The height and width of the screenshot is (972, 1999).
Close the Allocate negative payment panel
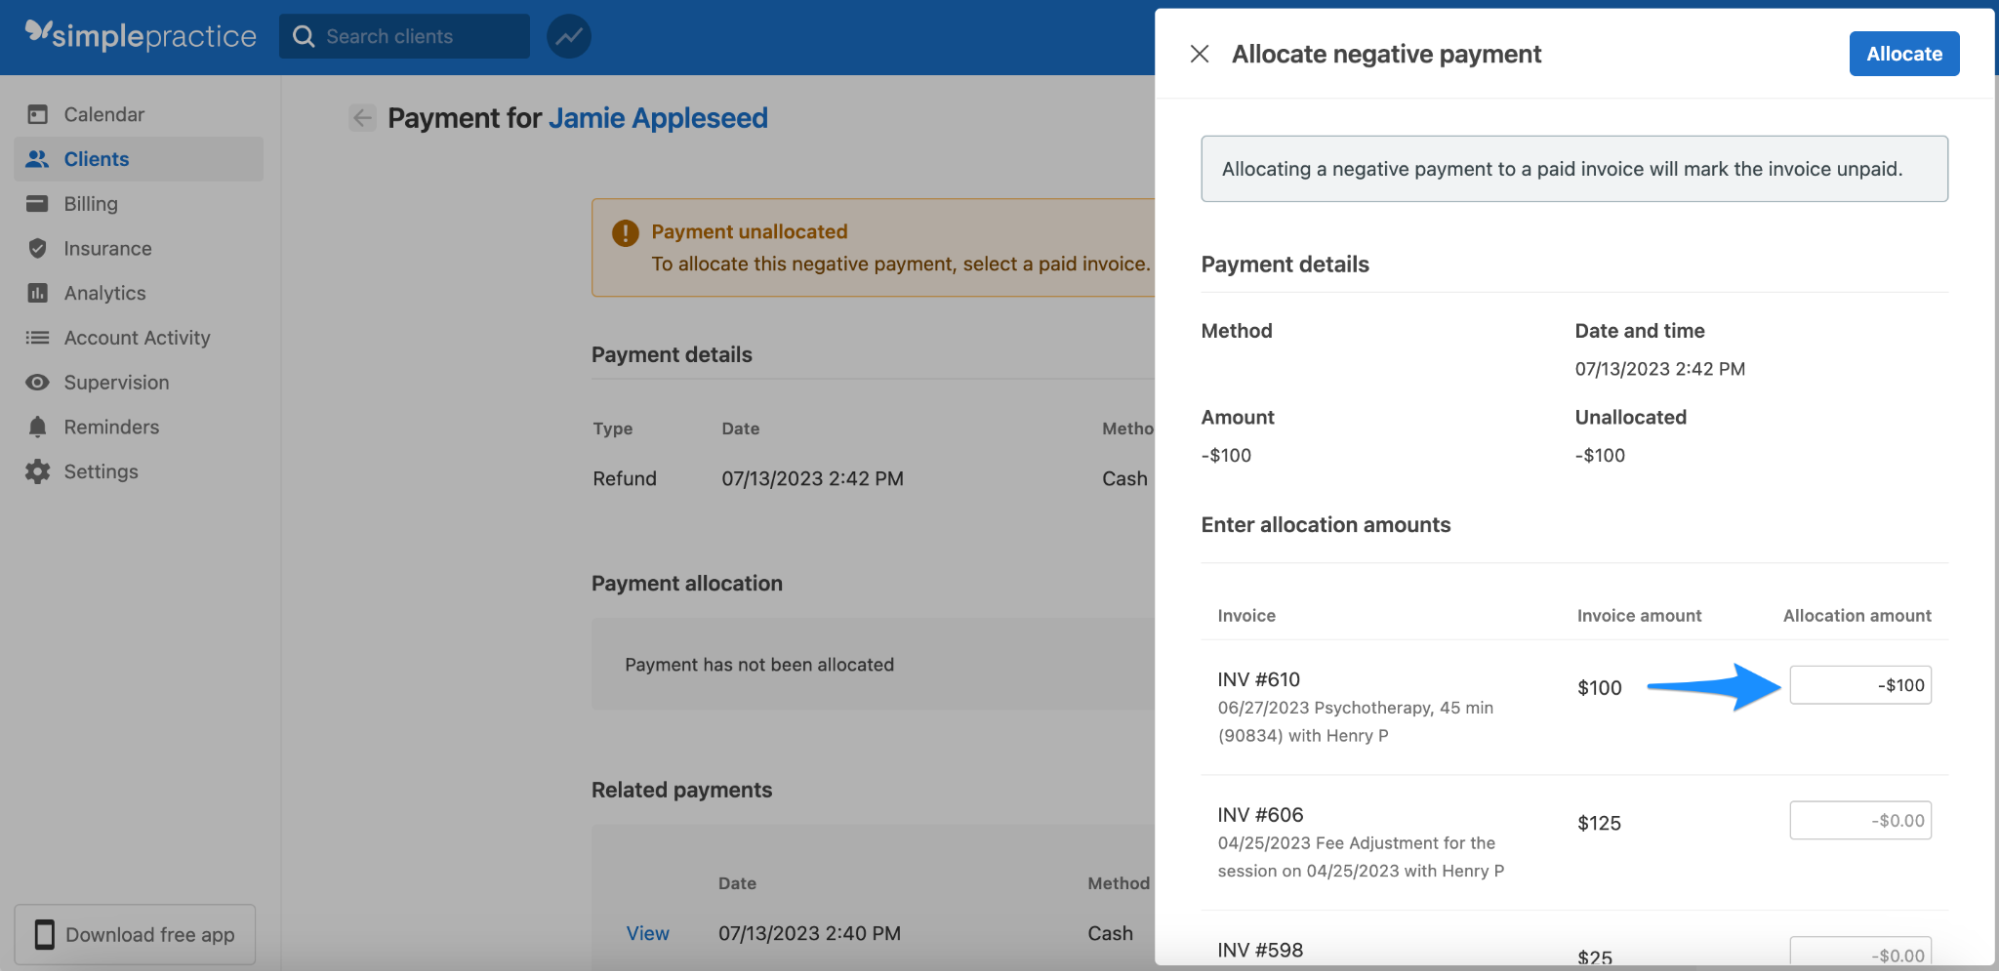pyautogui.click(x=1199, y=54)
